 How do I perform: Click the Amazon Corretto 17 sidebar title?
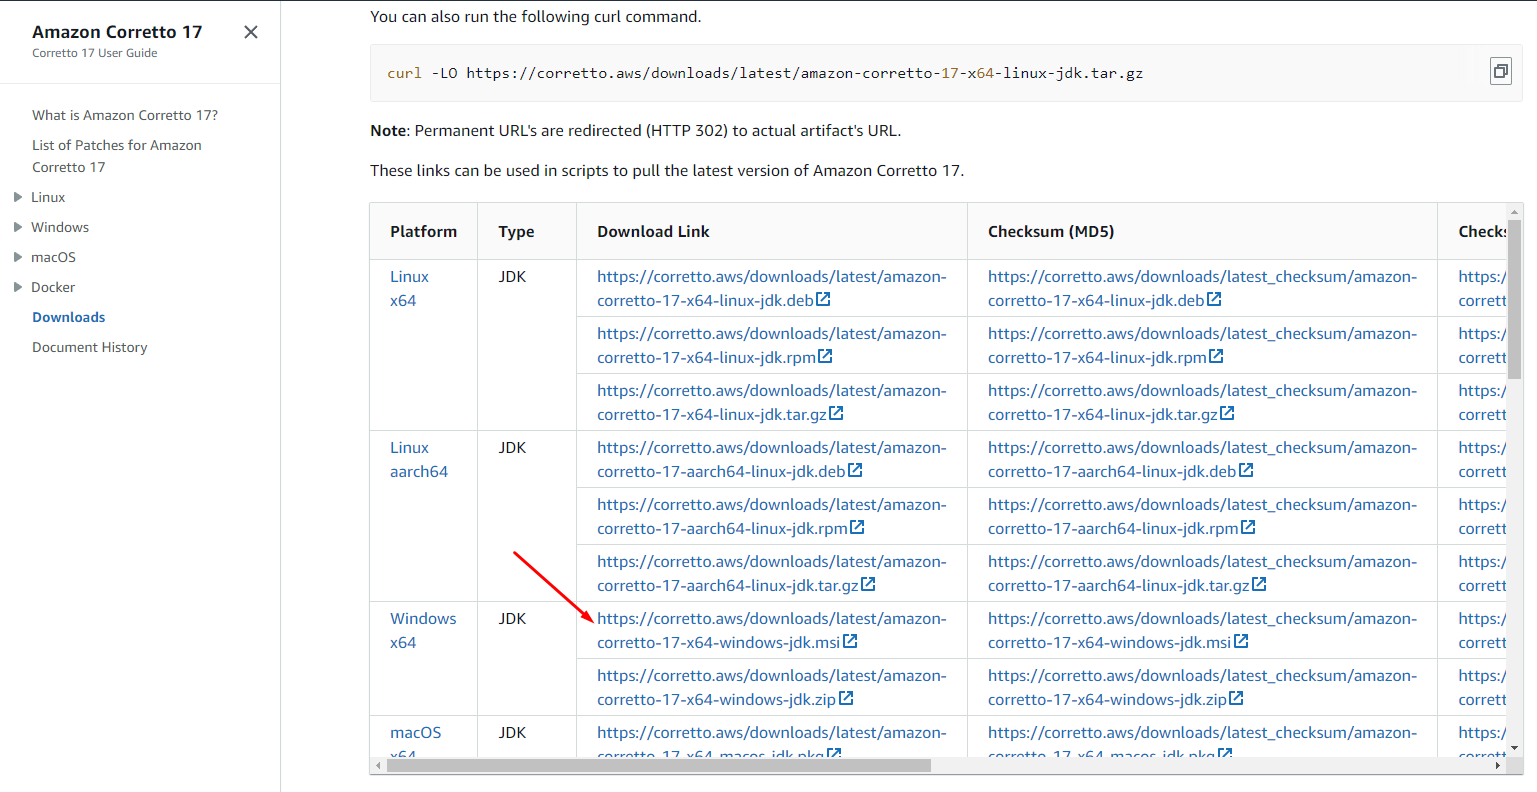pyautogui.click(x=117, y=32)
